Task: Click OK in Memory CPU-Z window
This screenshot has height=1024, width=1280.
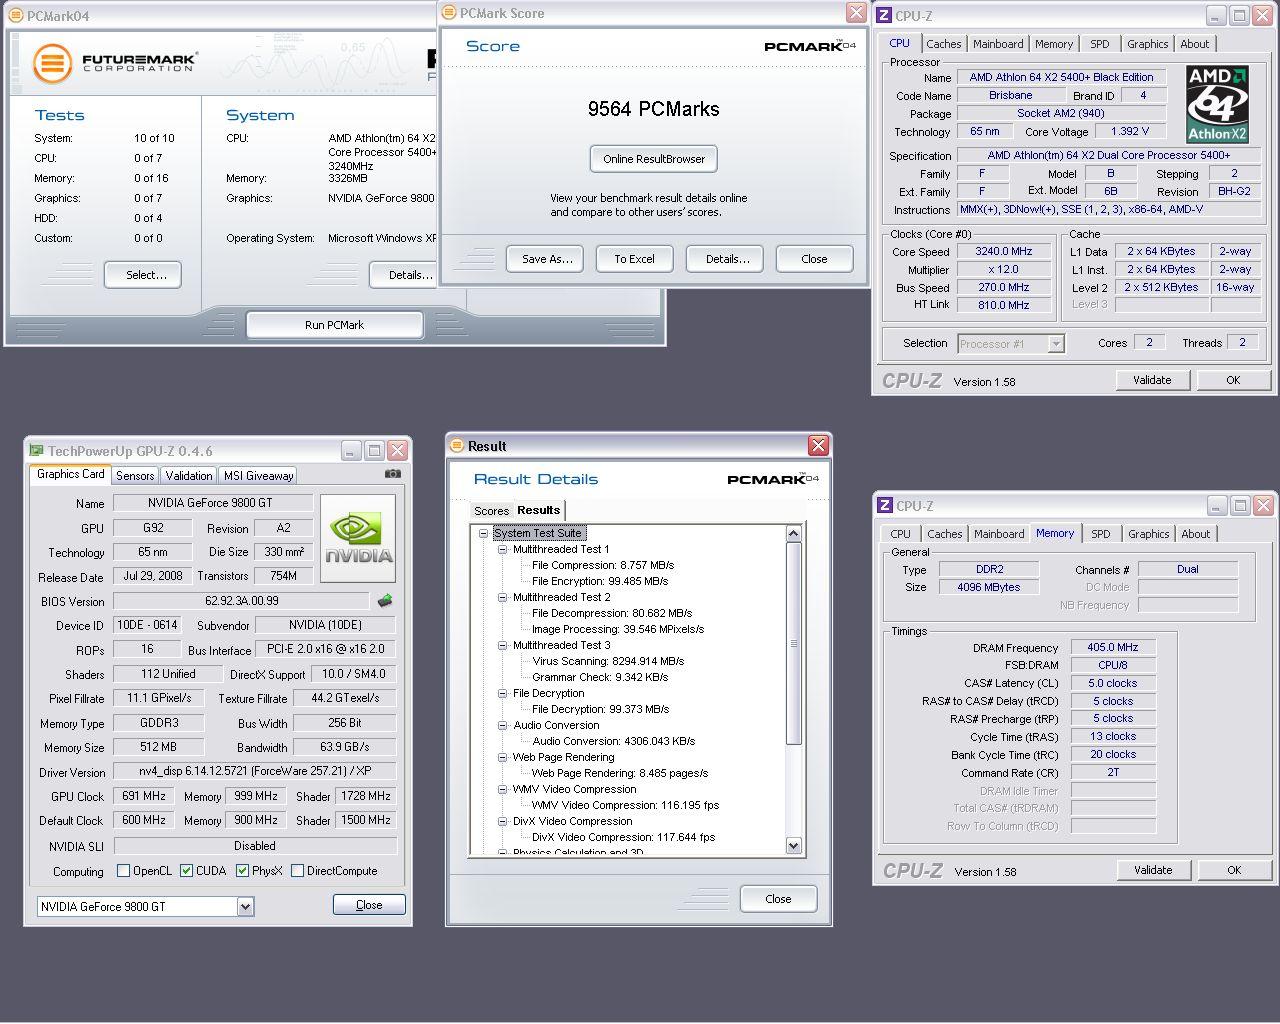Action: coord(1234,870)
